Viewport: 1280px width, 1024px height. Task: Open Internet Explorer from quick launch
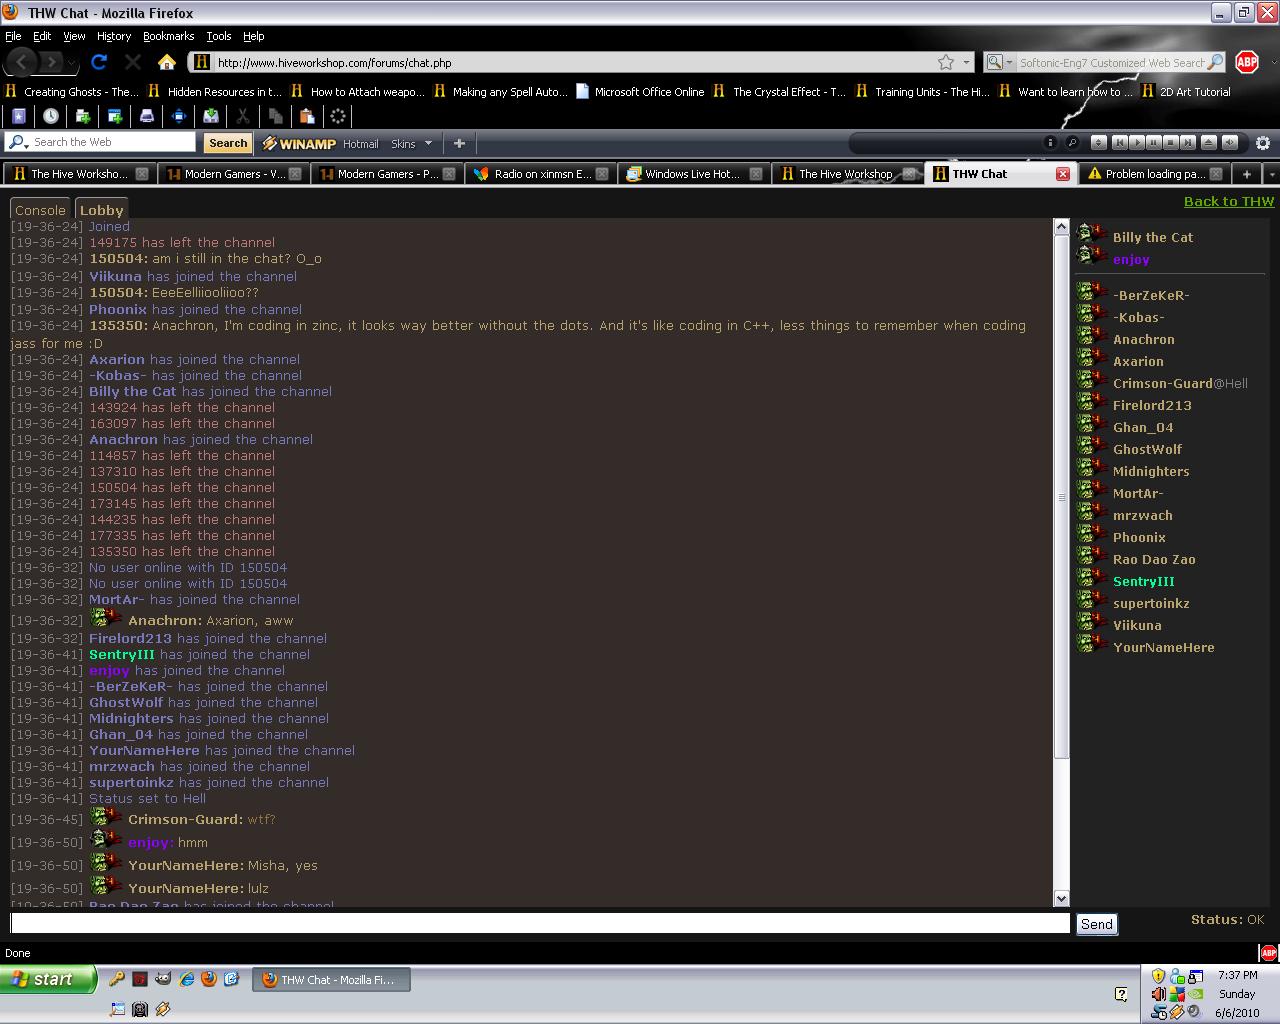pos(186,979)
